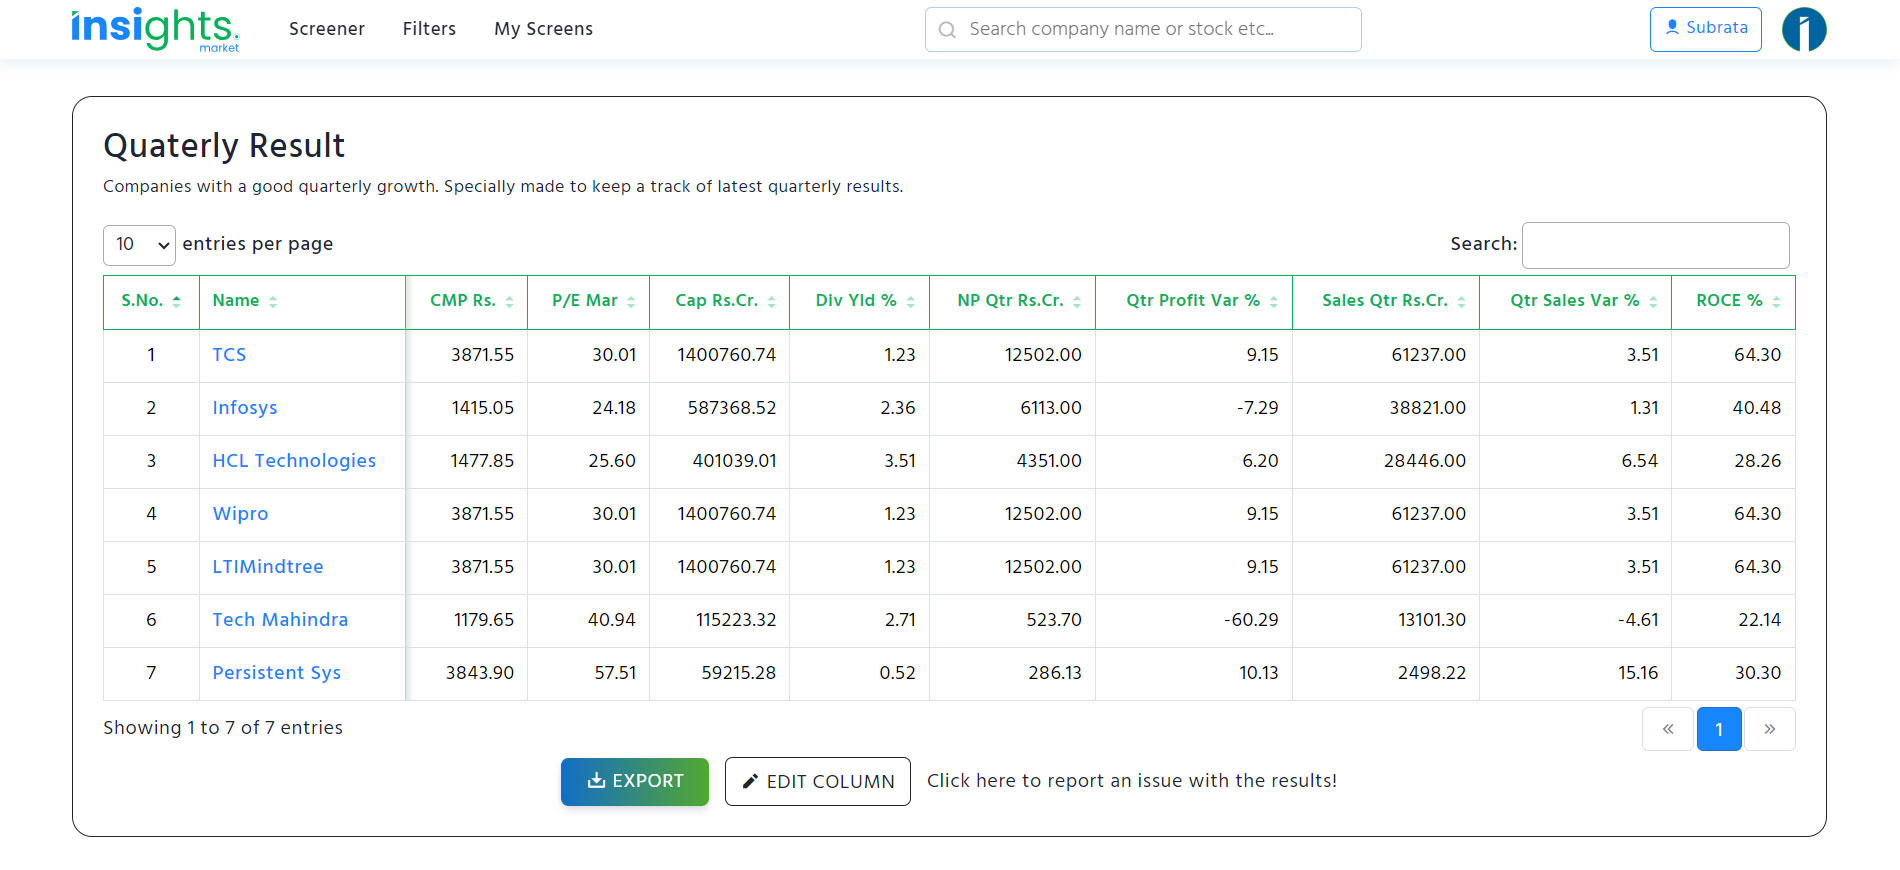This screenshot has height=870, width=1900.
Task: Click the Quaterly Result heading
Action: [224, 146]
